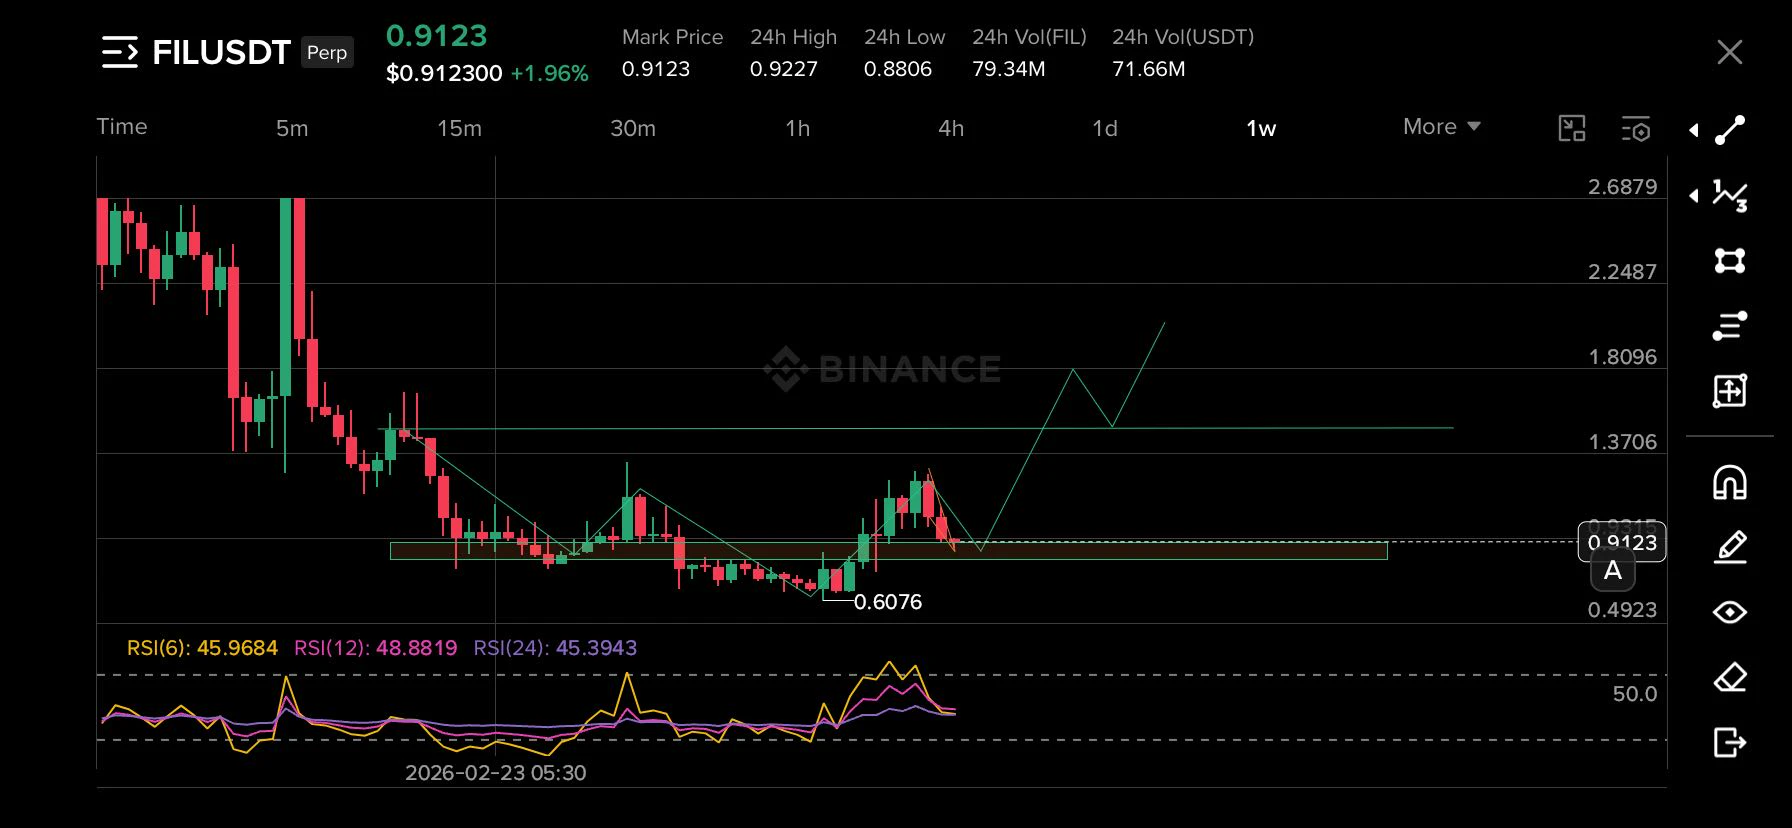
Task: Open the More timeframes dropdown
Action: pyautogui.click(x=1441, y=127)
